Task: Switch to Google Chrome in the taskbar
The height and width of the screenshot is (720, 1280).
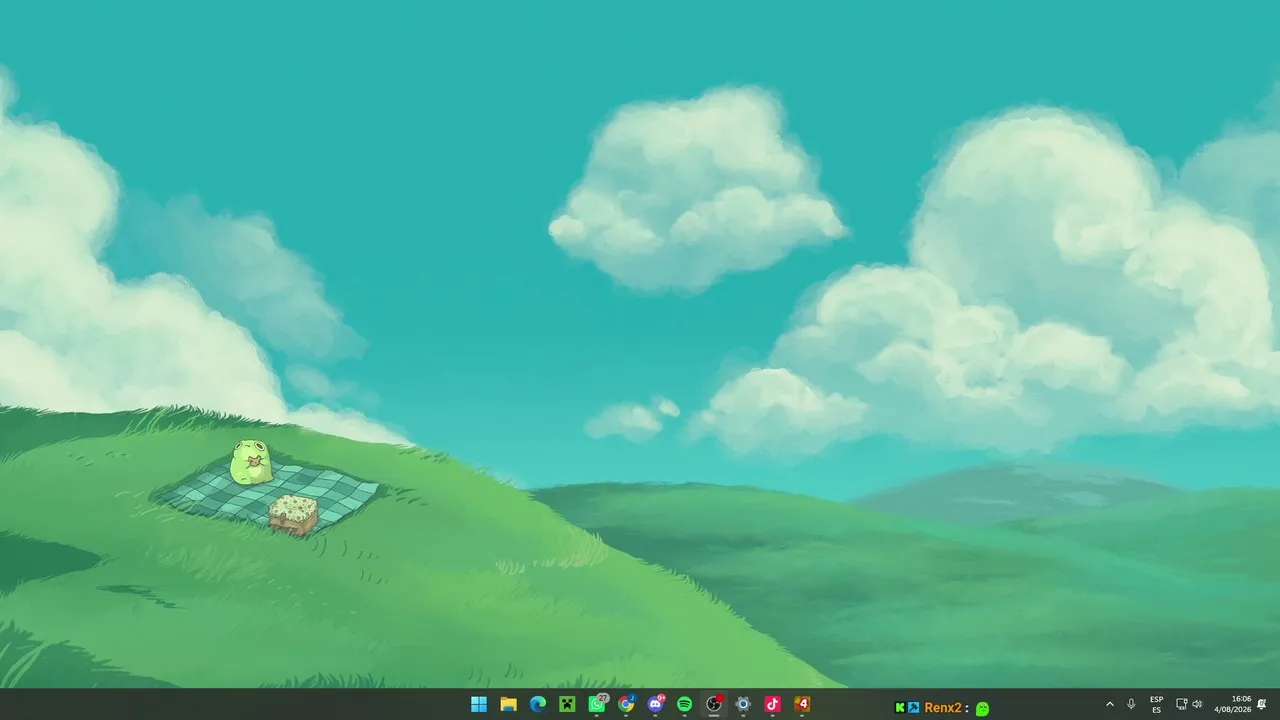Action: [626, 704]
